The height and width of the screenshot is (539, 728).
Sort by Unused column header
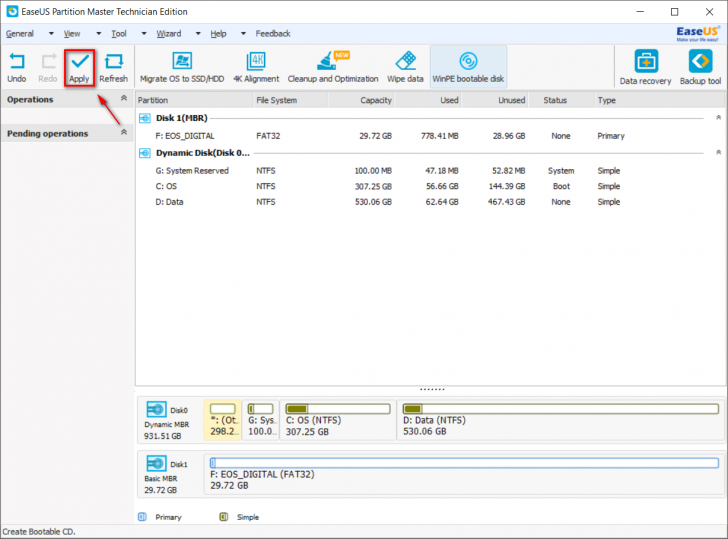495,100
